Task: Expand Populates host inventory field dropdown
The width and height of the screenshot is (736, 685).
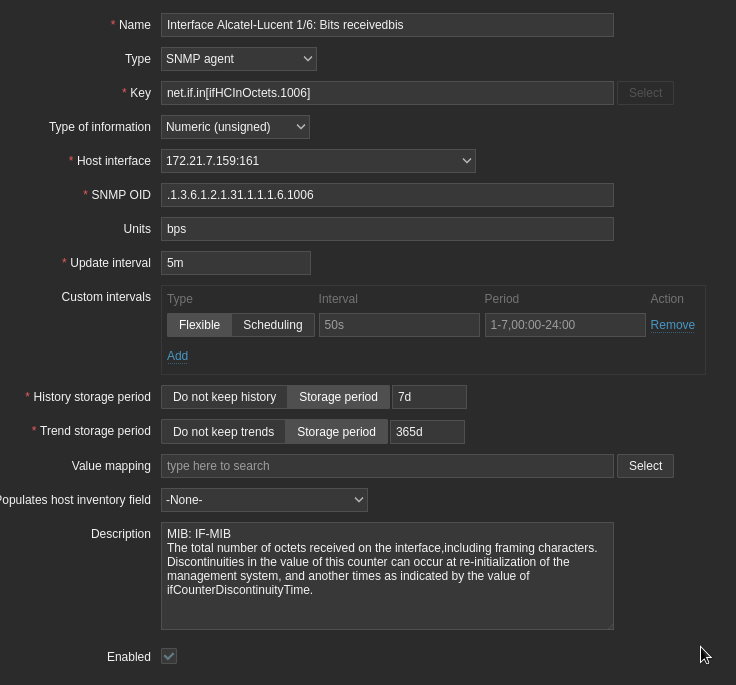Action: pyautogui.click(x=264, y=500)
